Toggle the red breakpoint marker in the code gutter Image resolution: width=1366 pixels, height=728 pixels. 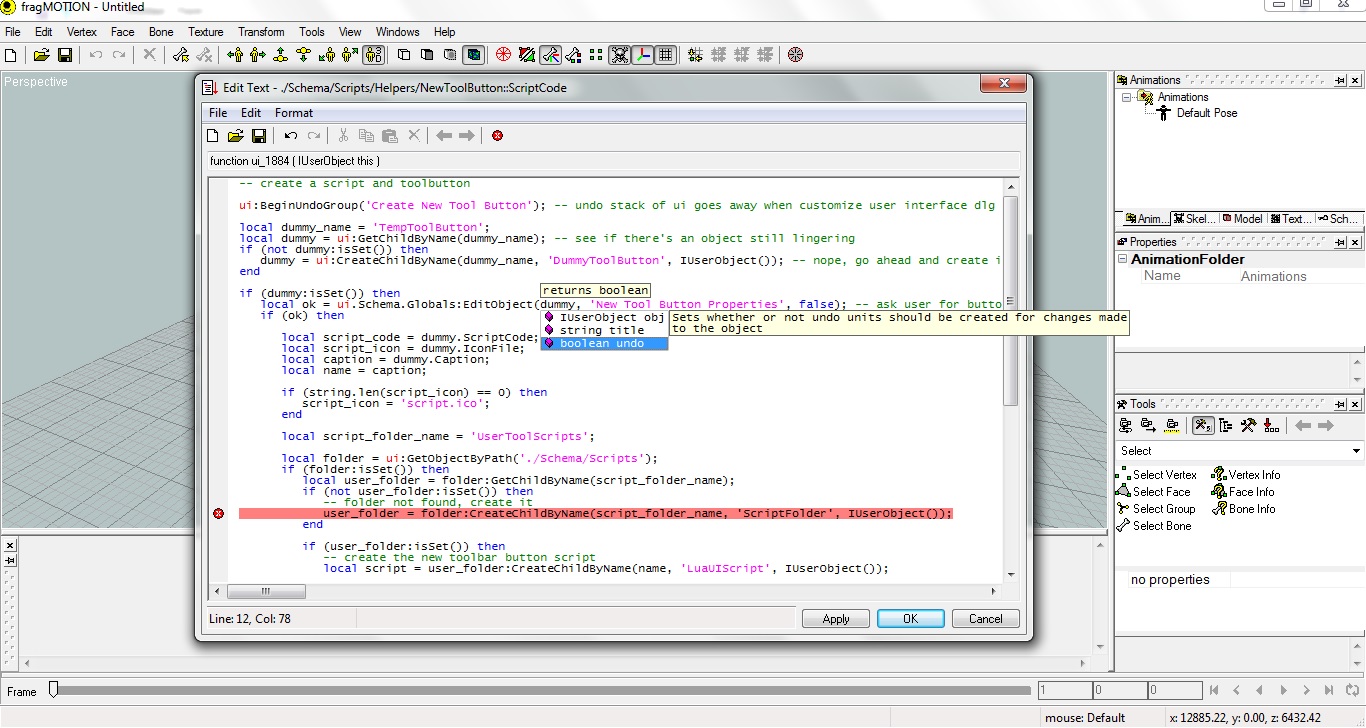click(x=219, y=514)
